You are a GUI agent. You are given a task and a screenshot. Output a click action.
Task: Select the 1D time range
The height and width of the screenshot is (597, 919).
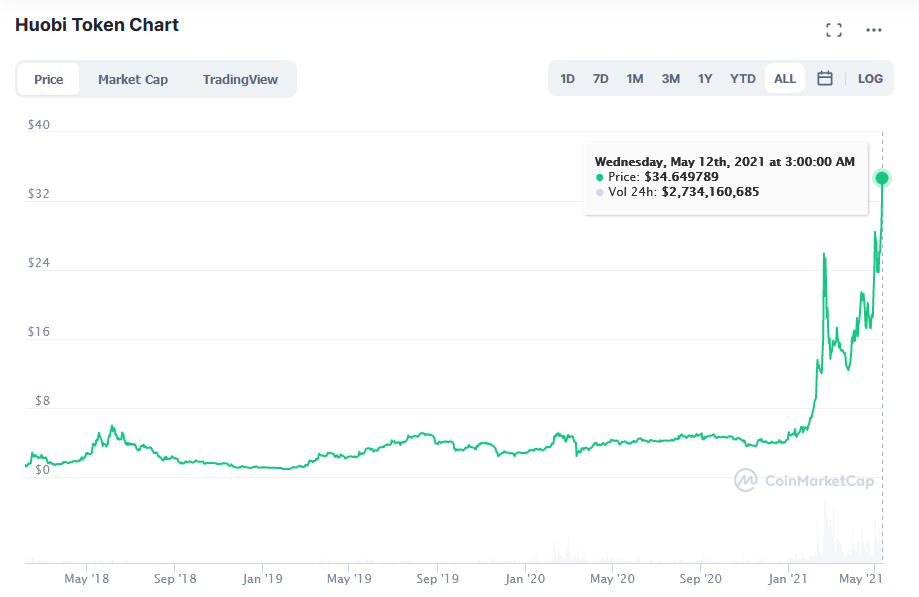click(567, 79)
